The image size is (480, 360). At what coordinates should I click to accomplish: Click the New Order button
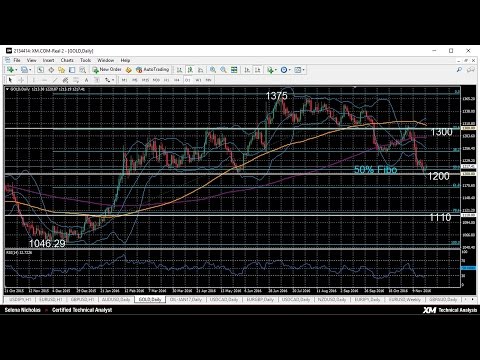click(x=107, y=69)
